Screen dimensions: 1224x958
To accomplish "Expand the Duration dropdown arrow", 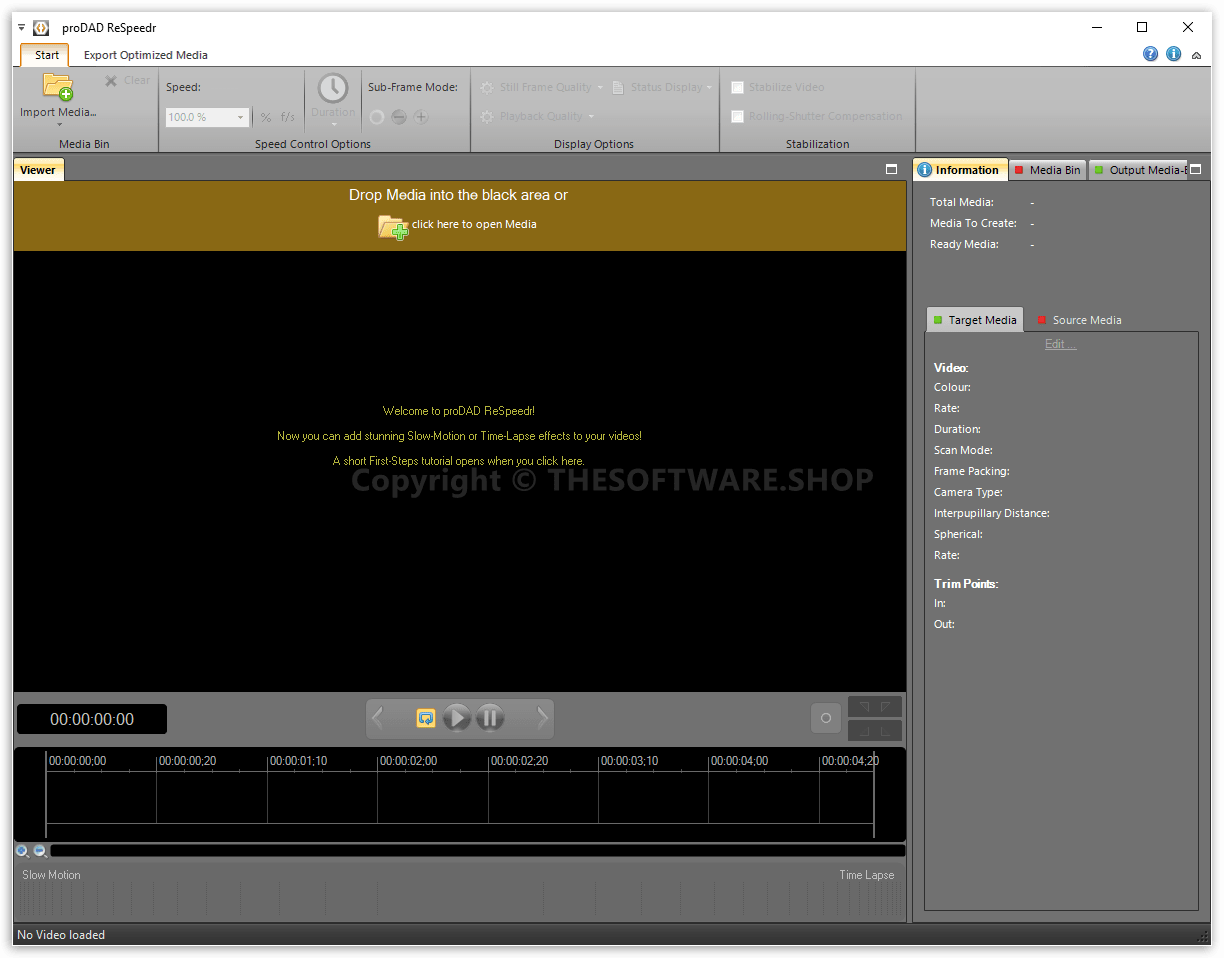I will [333, 125].
